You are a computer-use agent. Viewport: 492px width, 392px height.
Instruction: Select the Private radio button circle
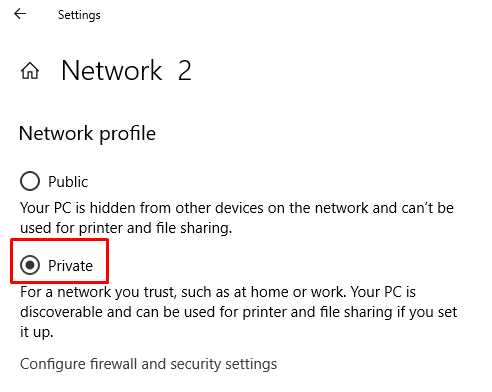point(30,265)
